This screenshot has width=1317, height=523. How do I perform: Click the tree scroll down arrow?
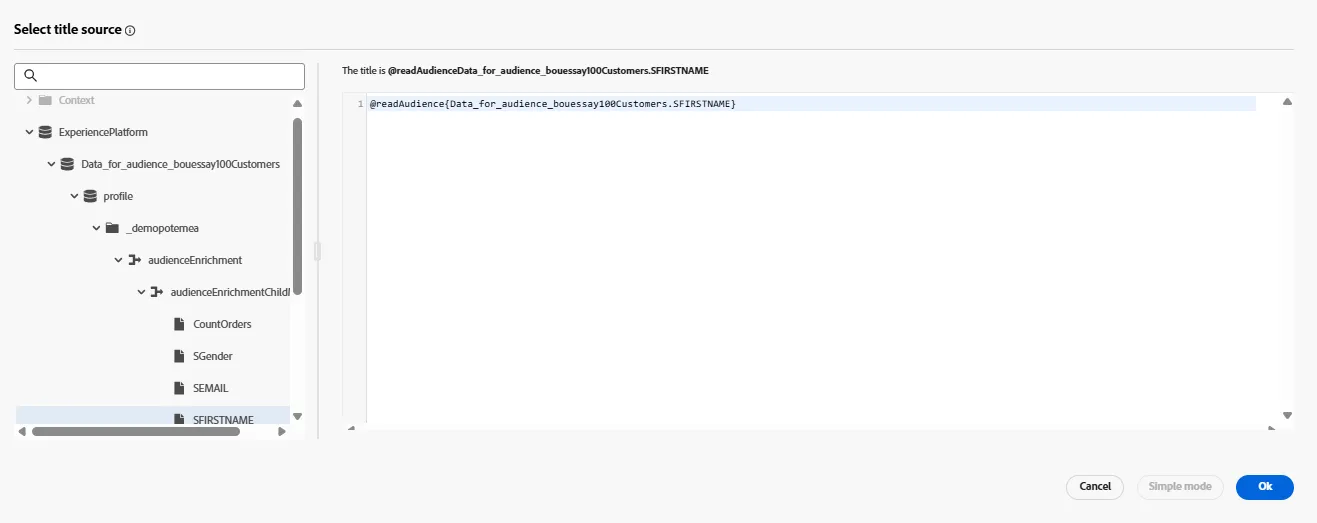pos(297,416)
